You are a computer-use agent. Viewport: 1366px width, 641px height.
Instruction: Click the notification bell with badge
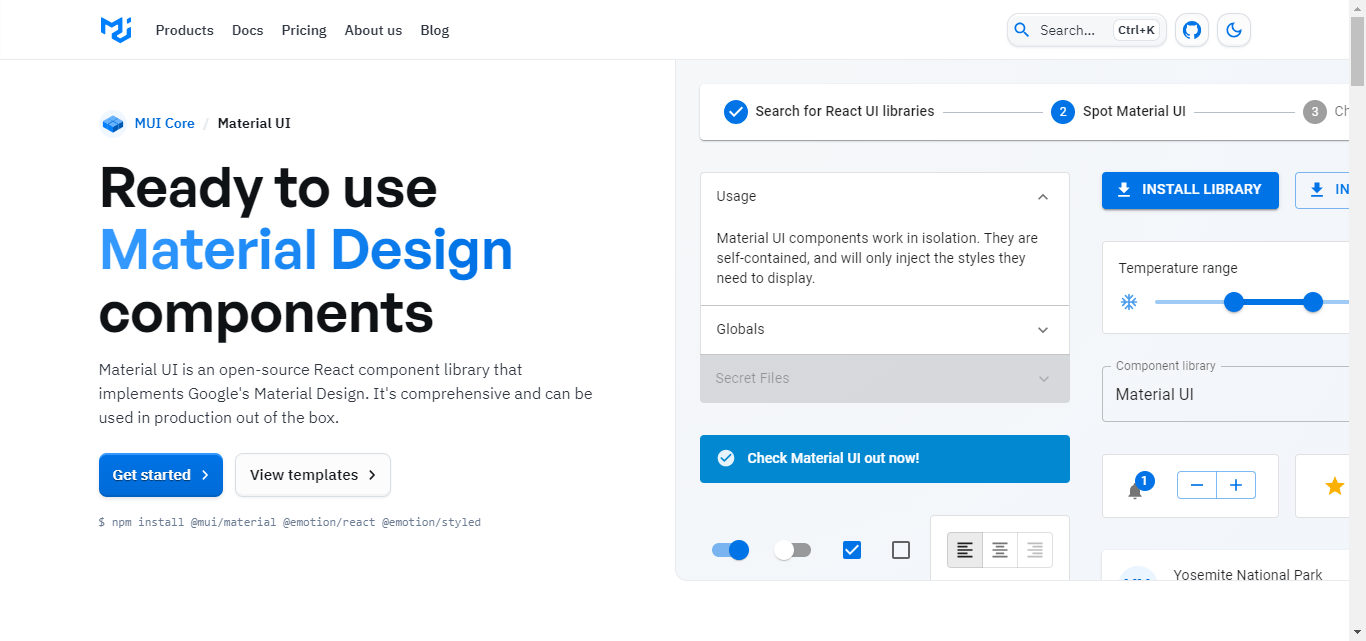[1135, 489]
